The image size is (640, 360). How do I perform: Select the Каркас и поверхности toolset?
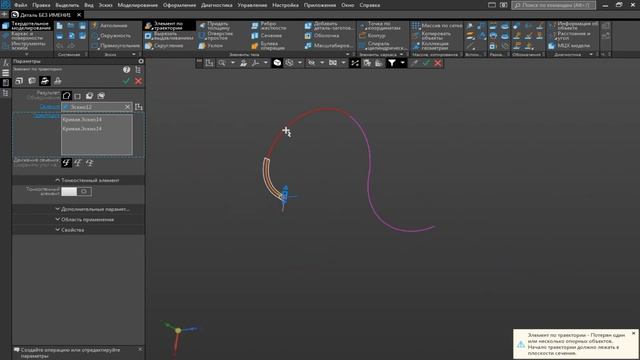(27, 36)
